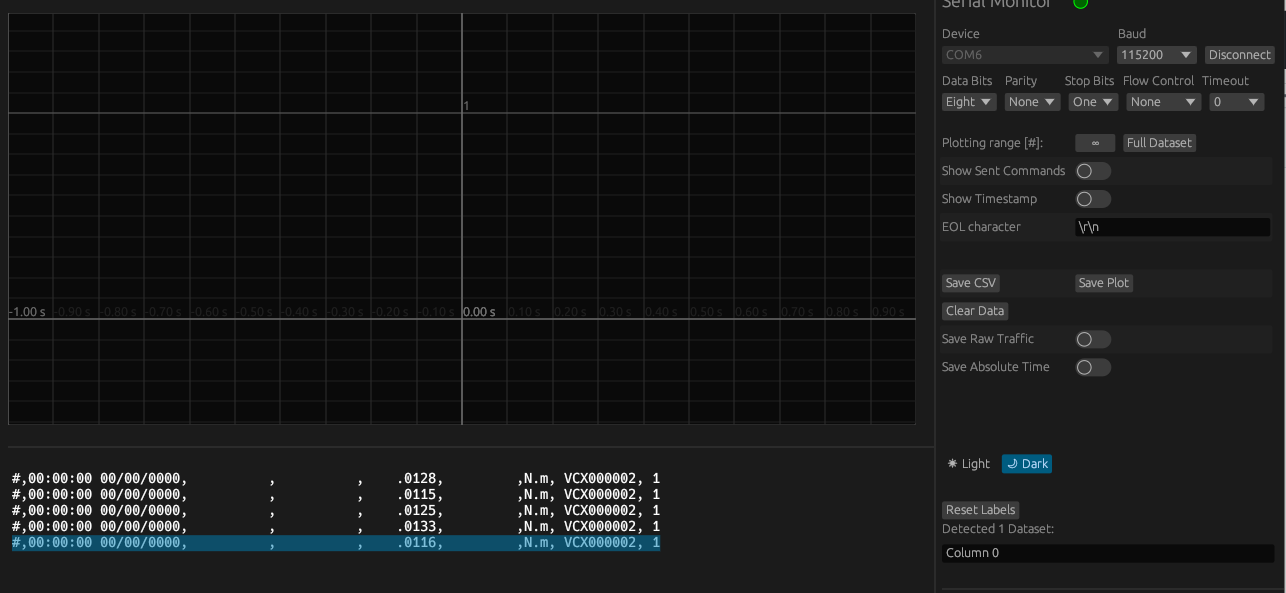This screenshot has width=1286, height=593.
Task: Select the serial line with value .0133
Action: (336, 527)
